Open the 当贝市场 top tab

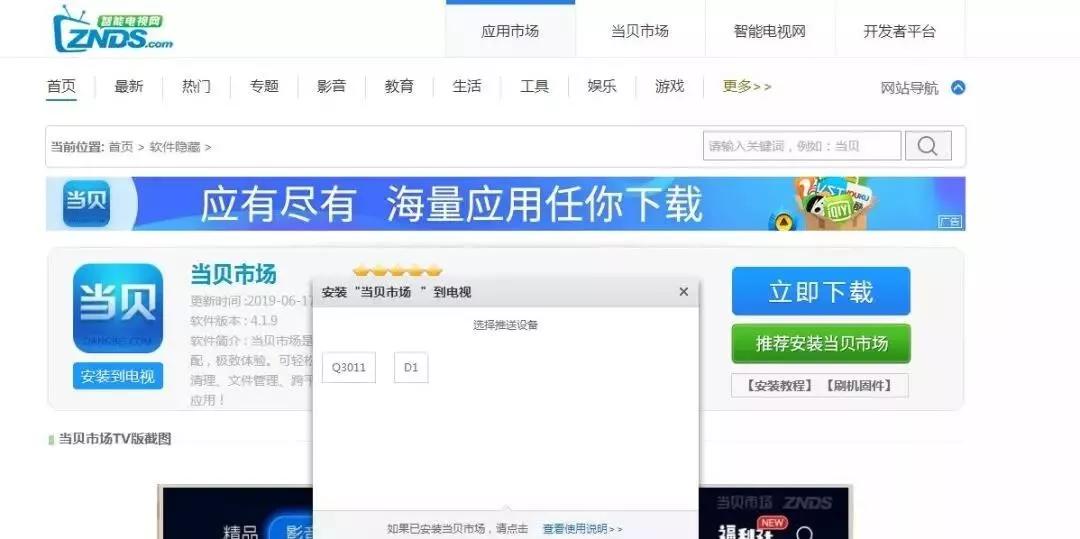640,31
